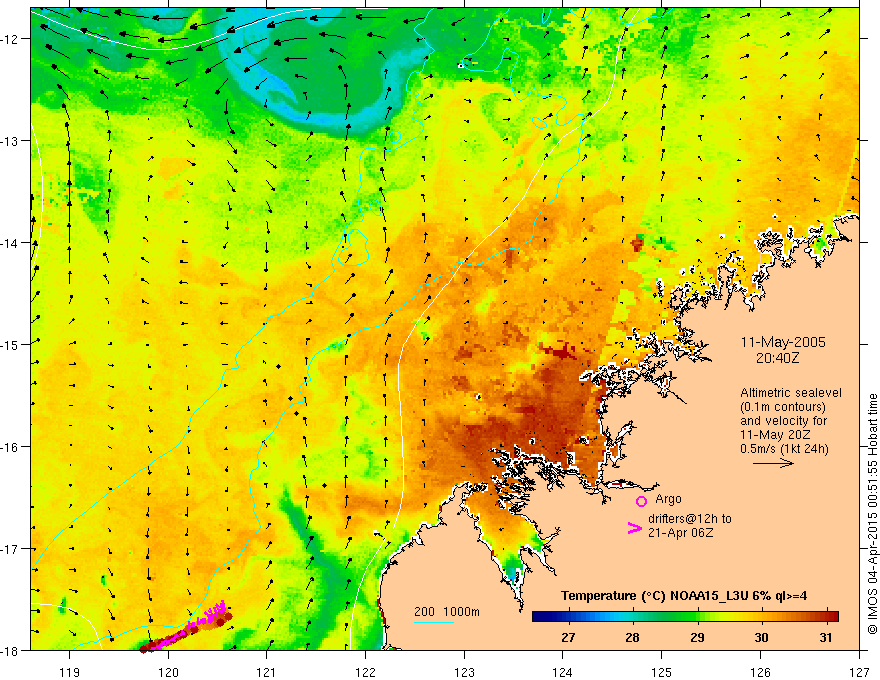Click the longitude axis label 123

click(464, 672)
